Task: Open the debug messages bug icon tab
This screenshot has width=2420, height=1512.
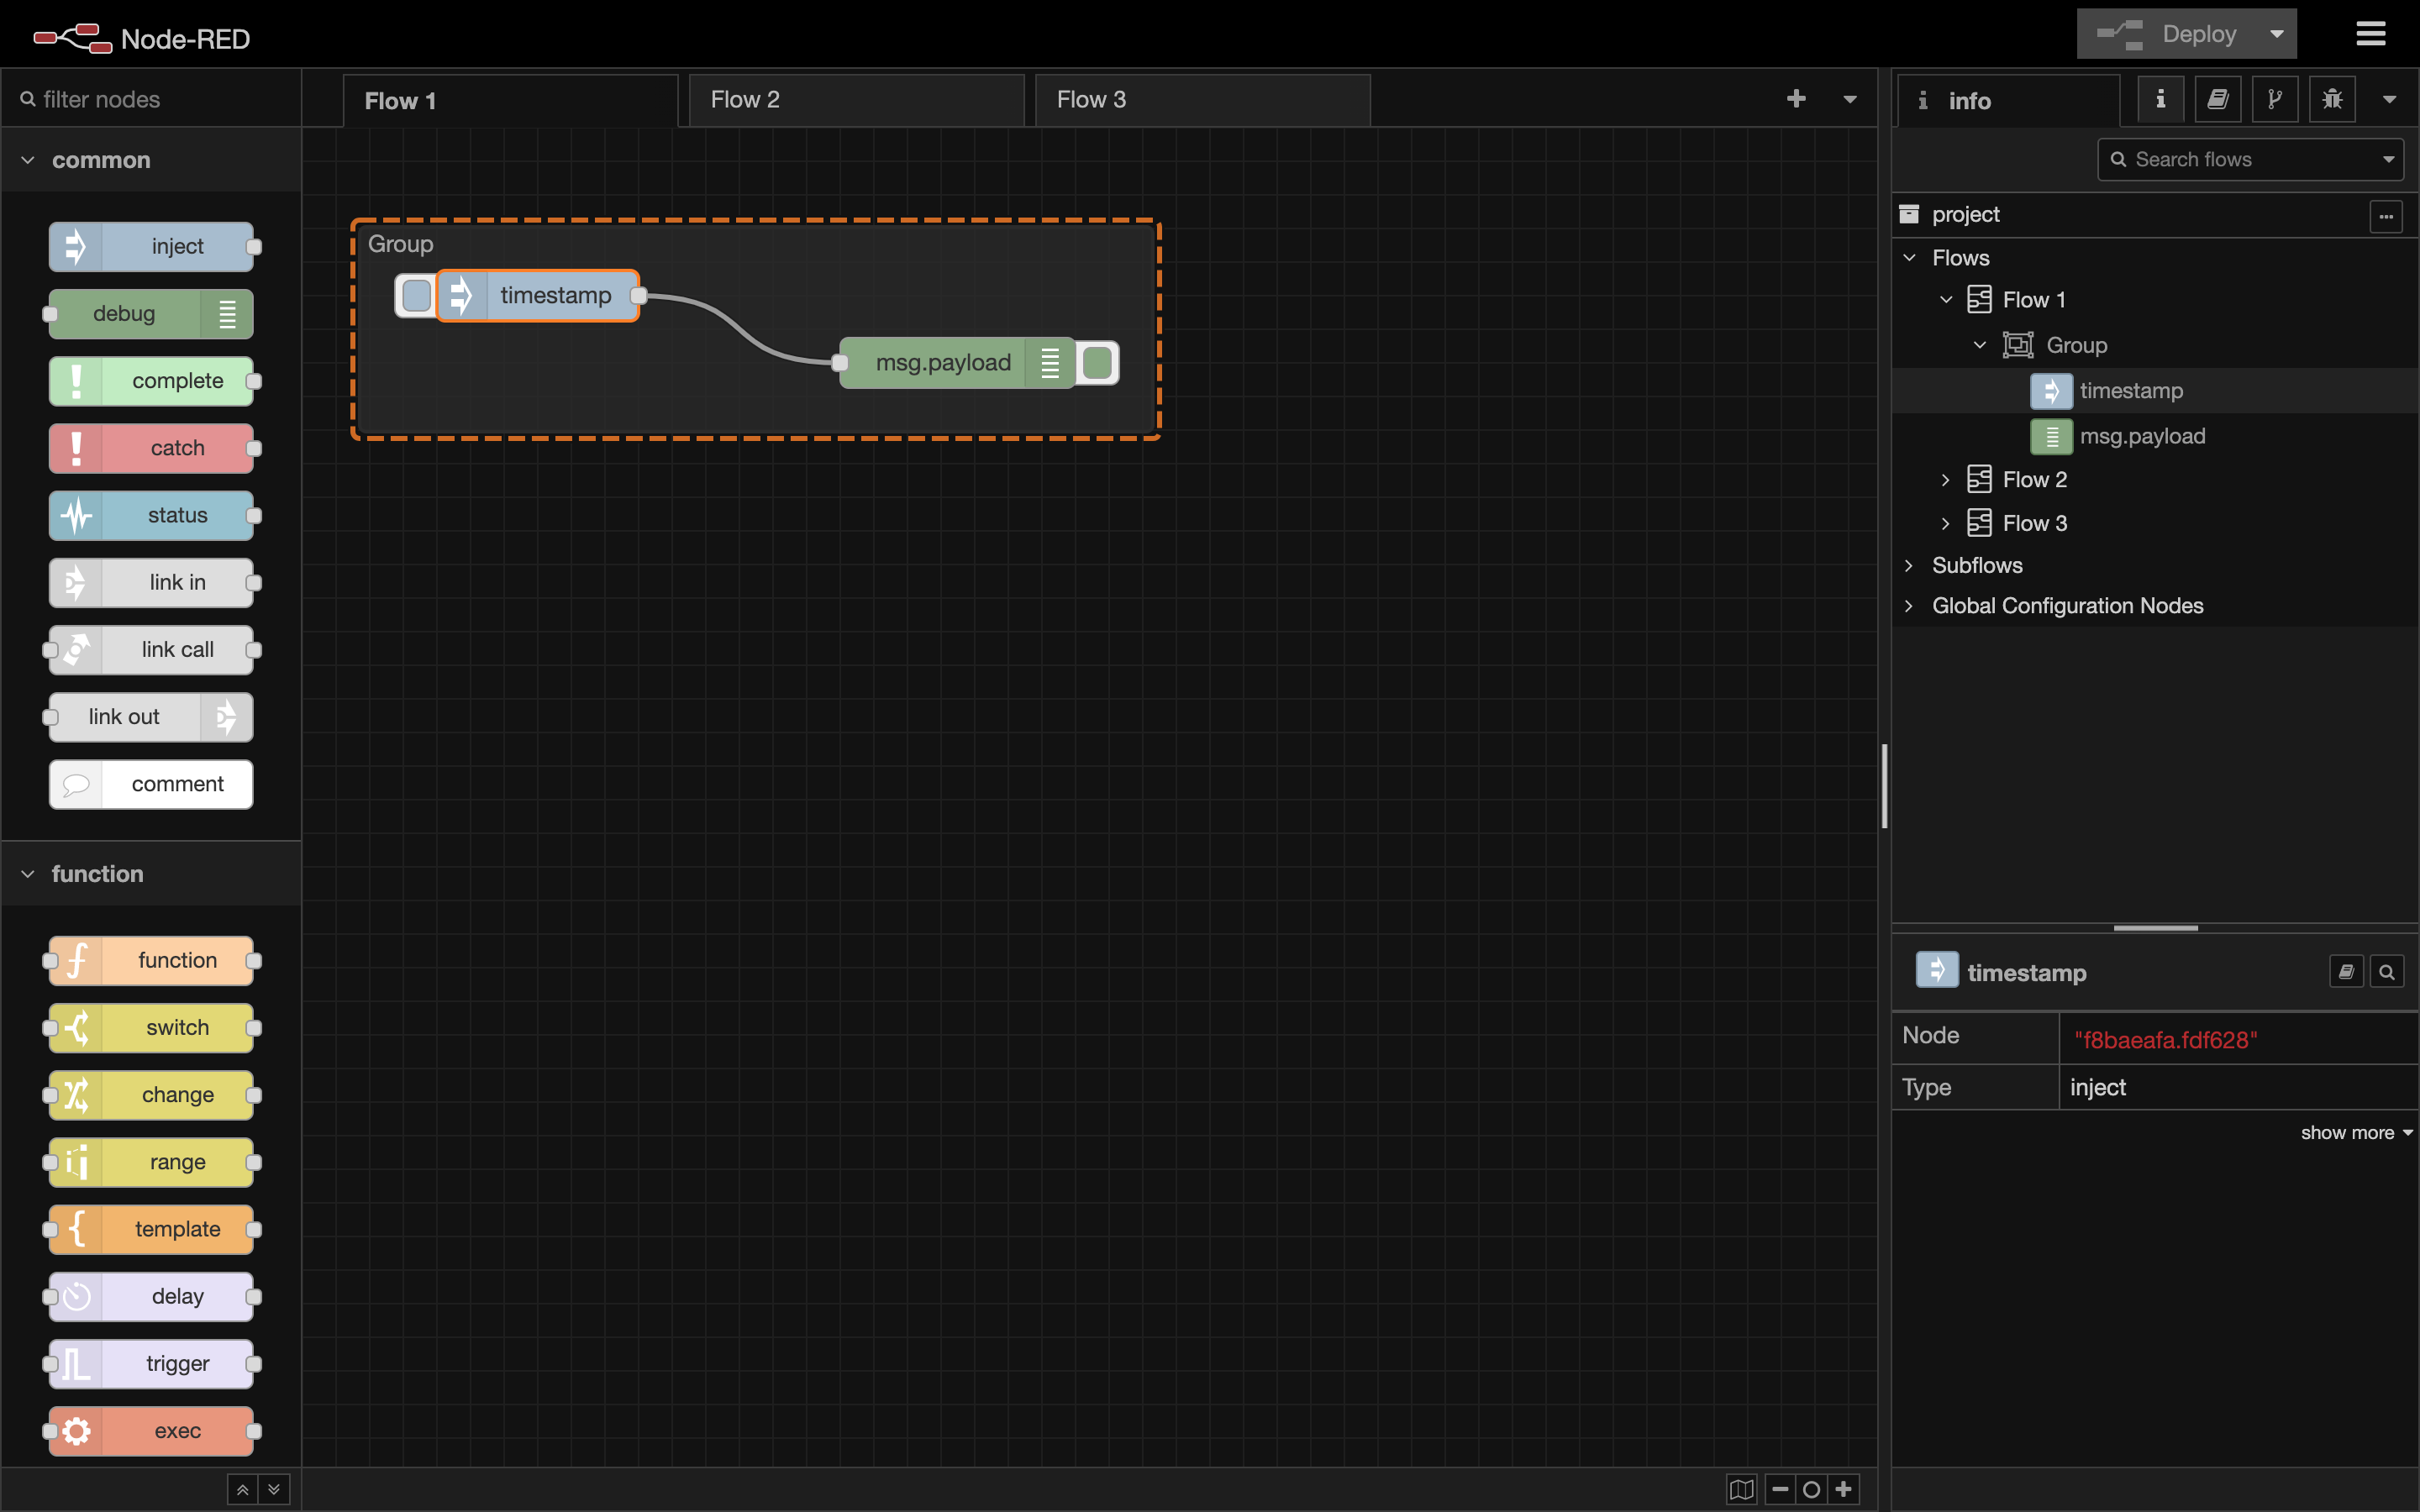Action: (x=2332, y=99)
